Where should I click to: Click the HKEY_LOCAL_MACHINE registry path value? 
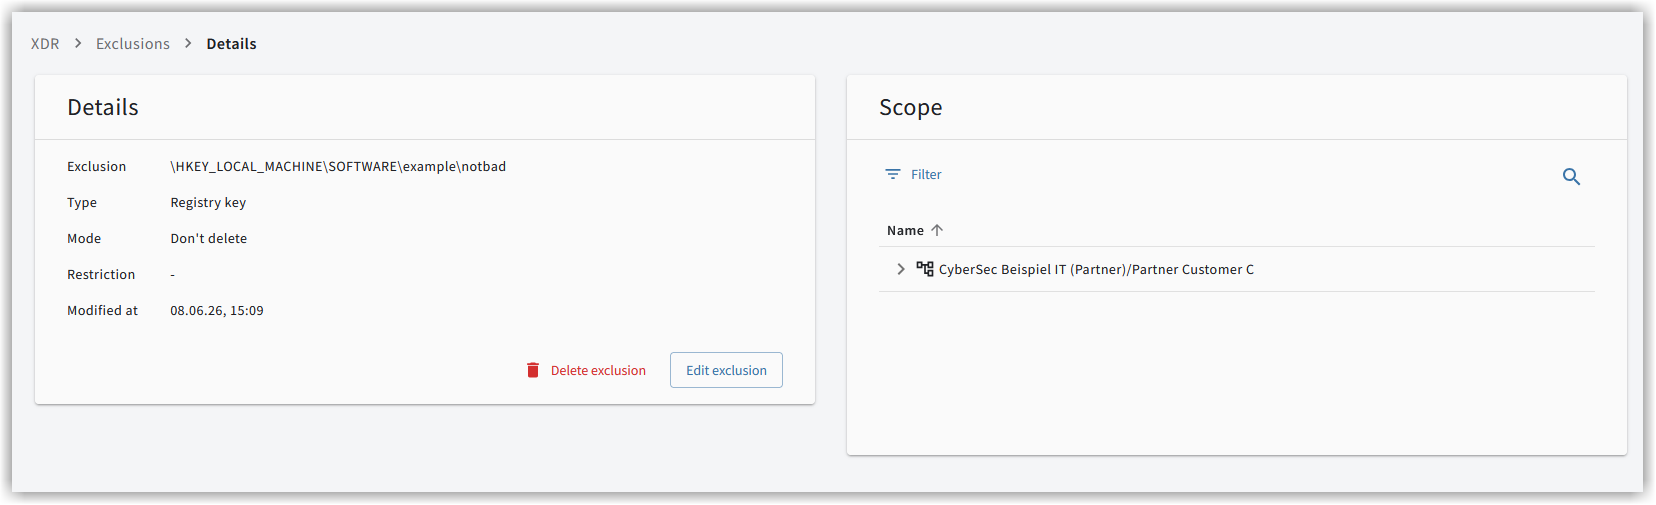(x=338, y=166)
